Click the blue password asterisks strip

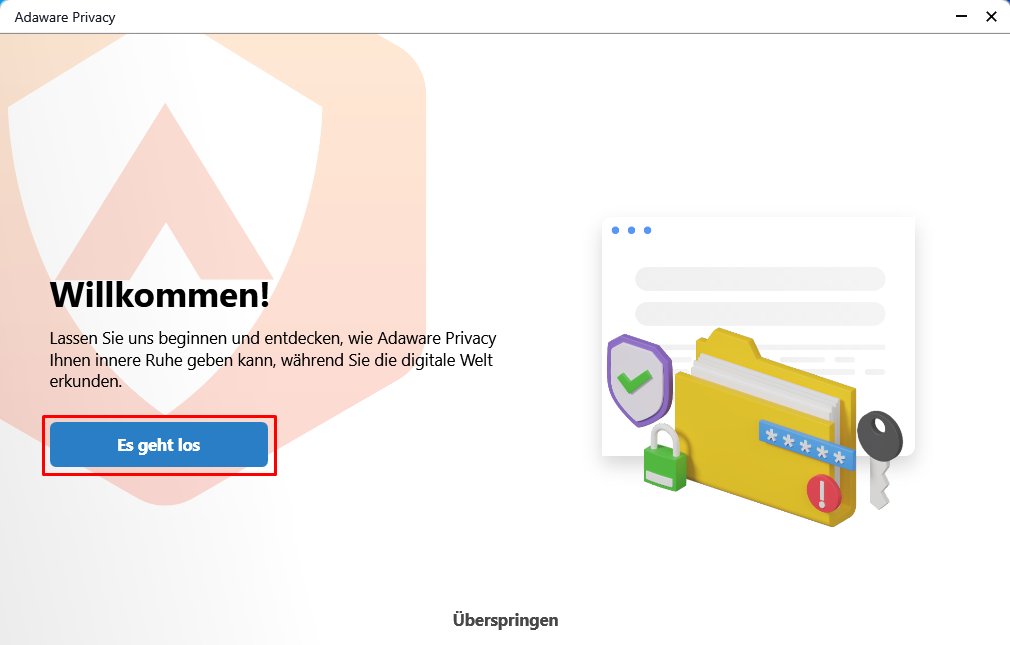(x=806, y=445)
